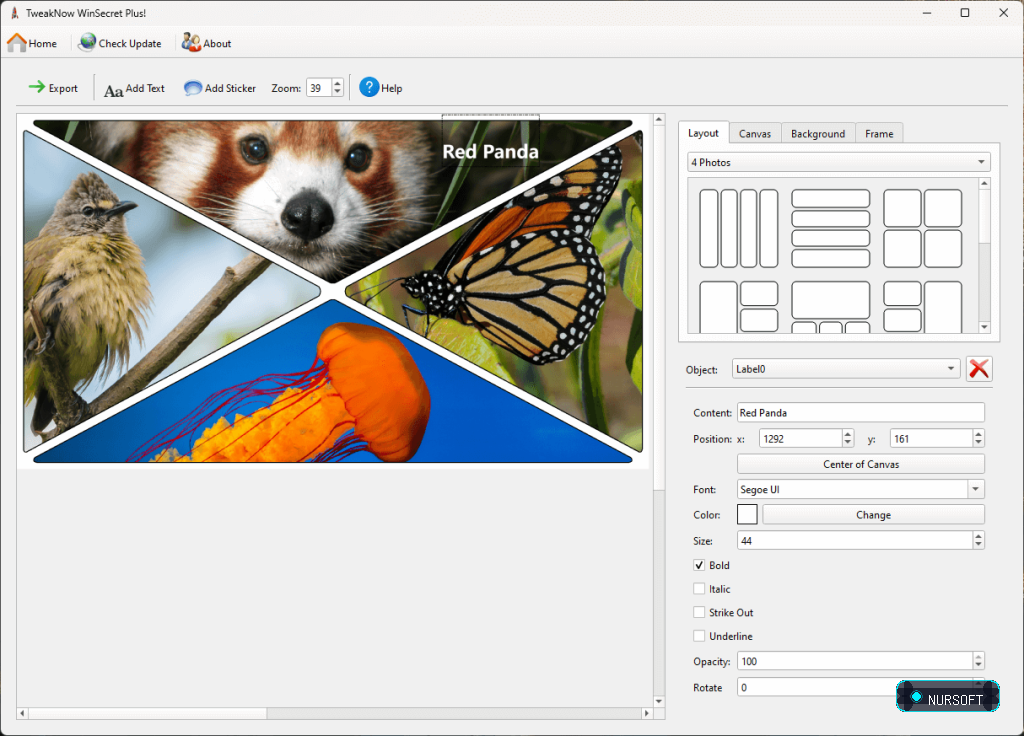
Task: Click the Add Sticker speech bubble icon
Action: pyautogui.click(x=193, y=88)
